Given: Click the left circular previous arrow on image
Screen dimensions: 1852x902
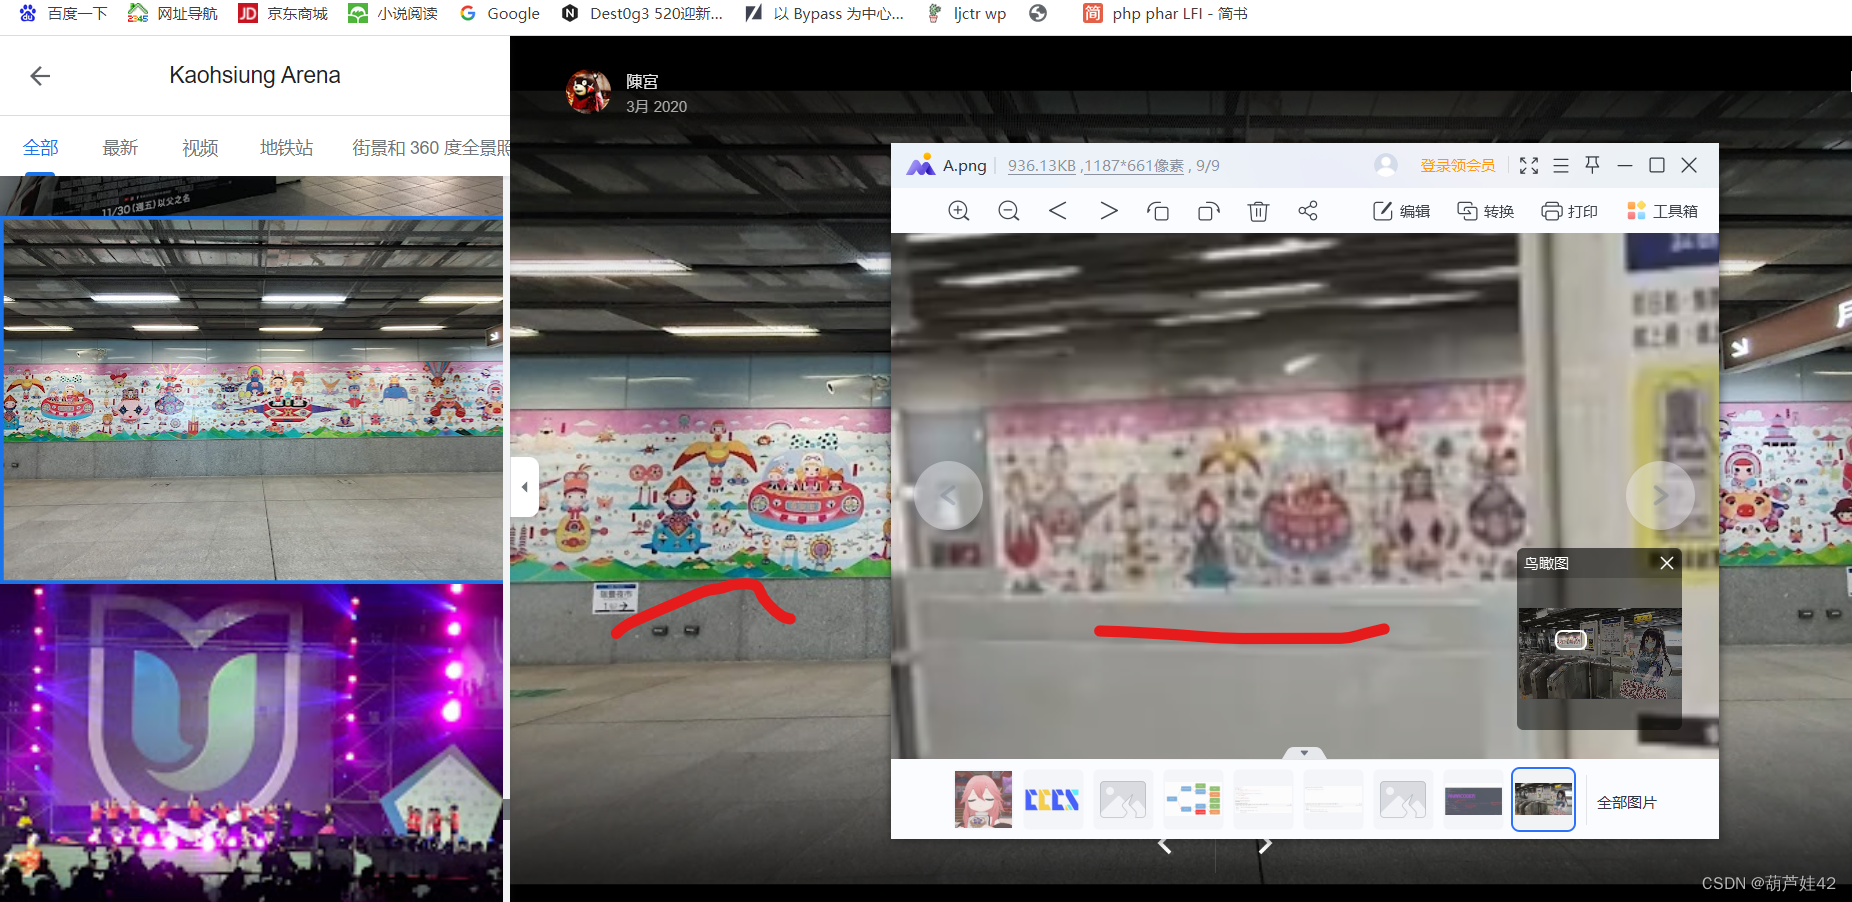Looking at the screenshot, I should click(948, 495).
